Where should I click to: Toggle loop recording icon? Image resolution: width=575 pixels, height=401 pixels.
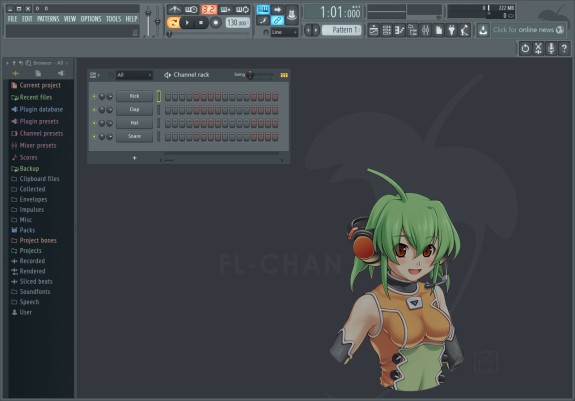pyautogui.click(x=242, y=10)
